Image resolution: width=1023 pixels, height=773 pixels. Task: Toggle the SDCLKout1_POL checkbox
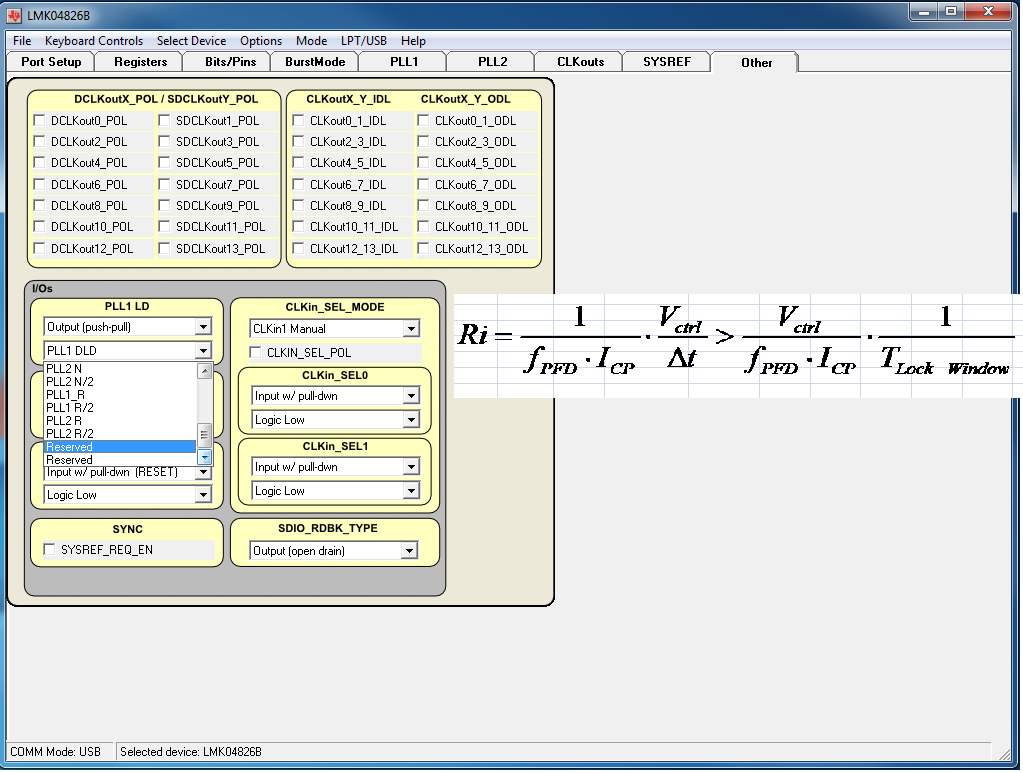164,121
